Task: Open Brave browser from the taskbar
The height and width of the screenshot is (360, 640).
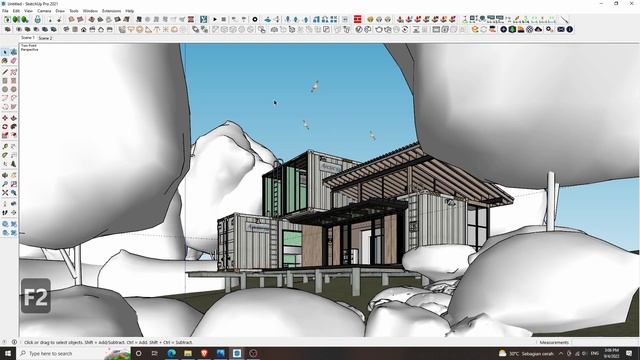Action: [x=204, y=353]
